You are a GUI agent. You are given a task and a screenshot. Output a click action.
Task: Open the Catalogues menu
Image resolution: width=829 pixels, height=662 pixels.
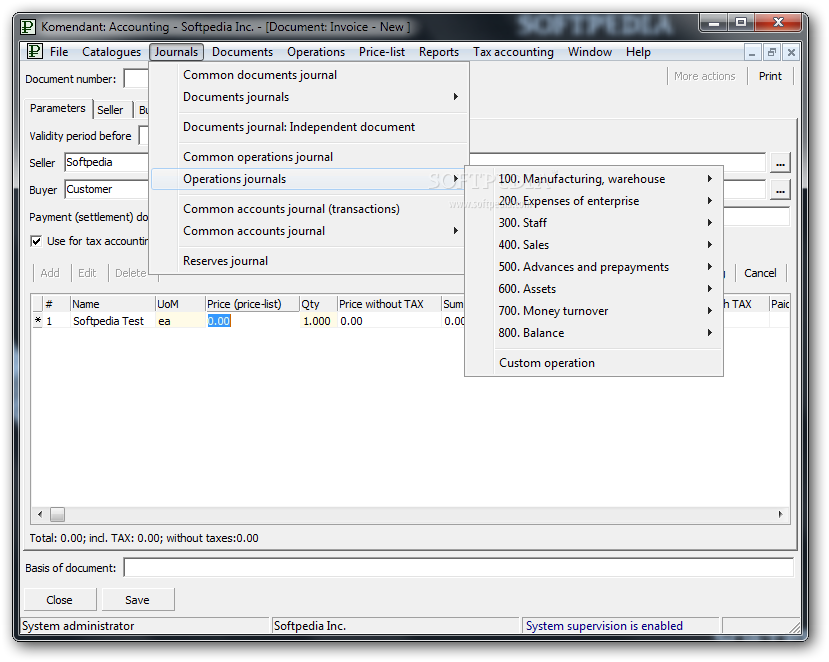click(112, 52)
